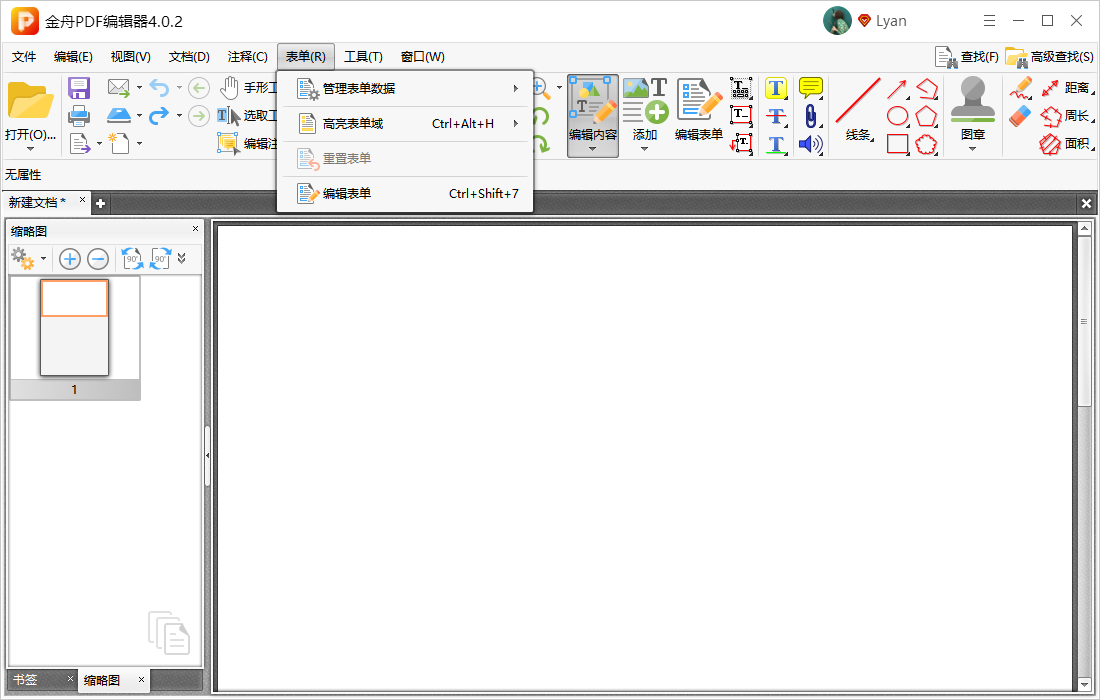Select the underline text T icon

[x=775, y=144]
